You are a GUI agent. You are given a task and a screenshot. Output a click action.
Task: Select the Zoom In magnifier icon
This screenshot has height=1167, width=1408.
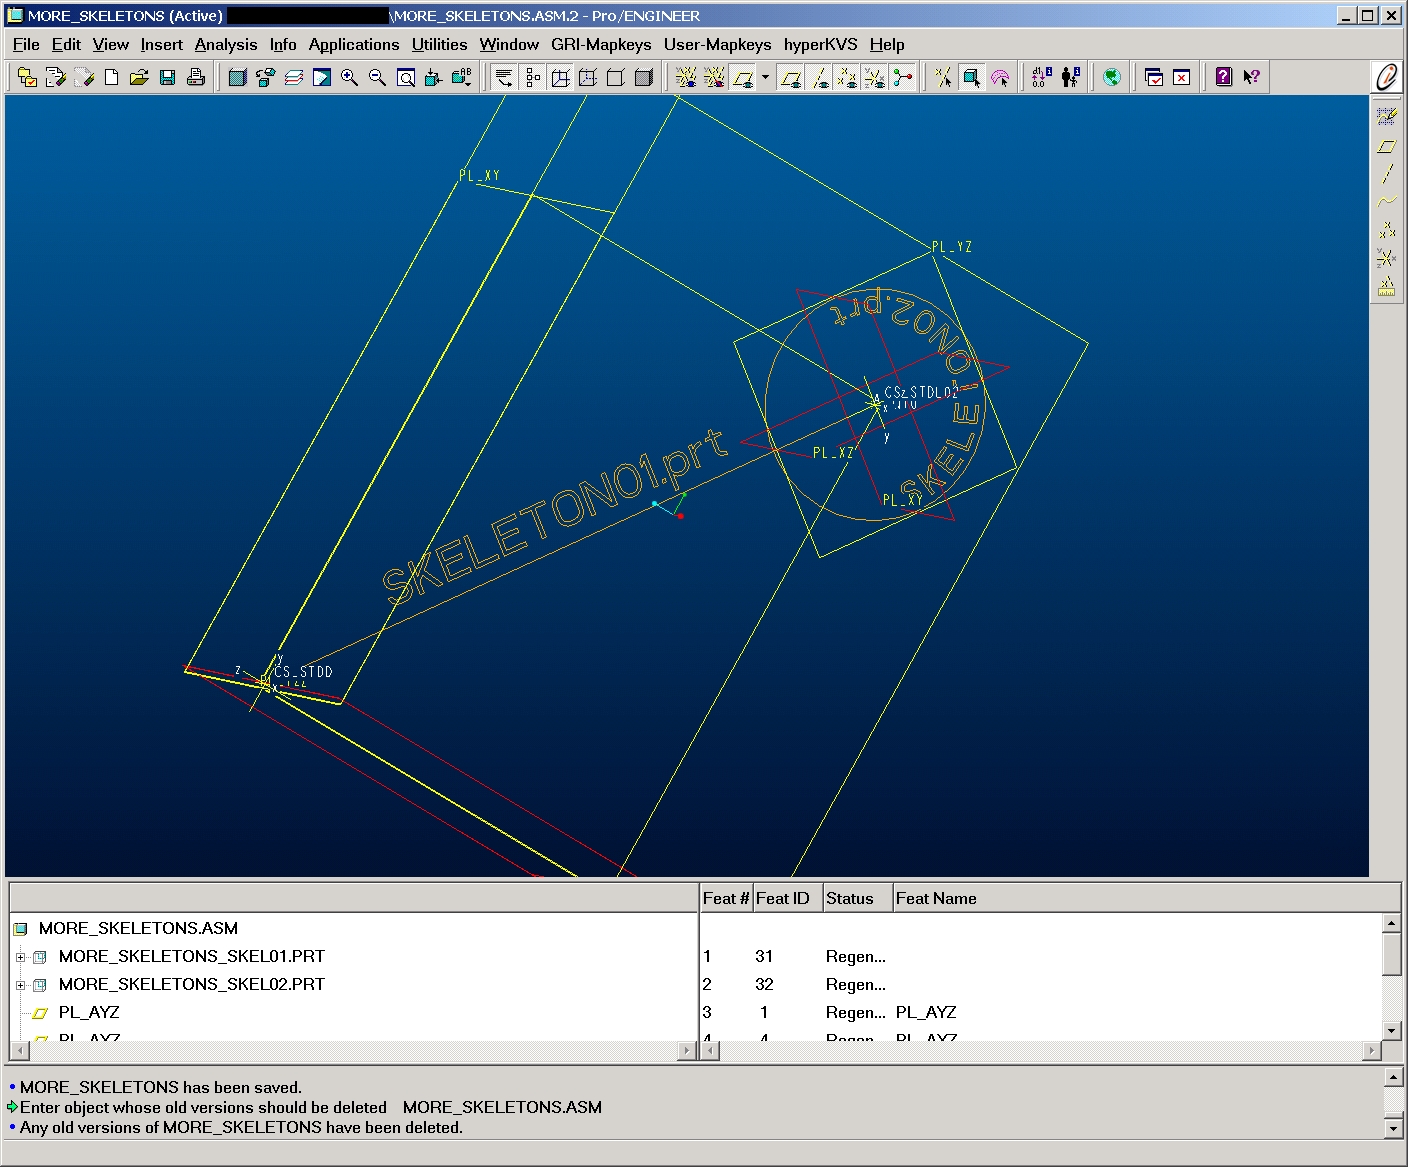click(x=350, y=77)
